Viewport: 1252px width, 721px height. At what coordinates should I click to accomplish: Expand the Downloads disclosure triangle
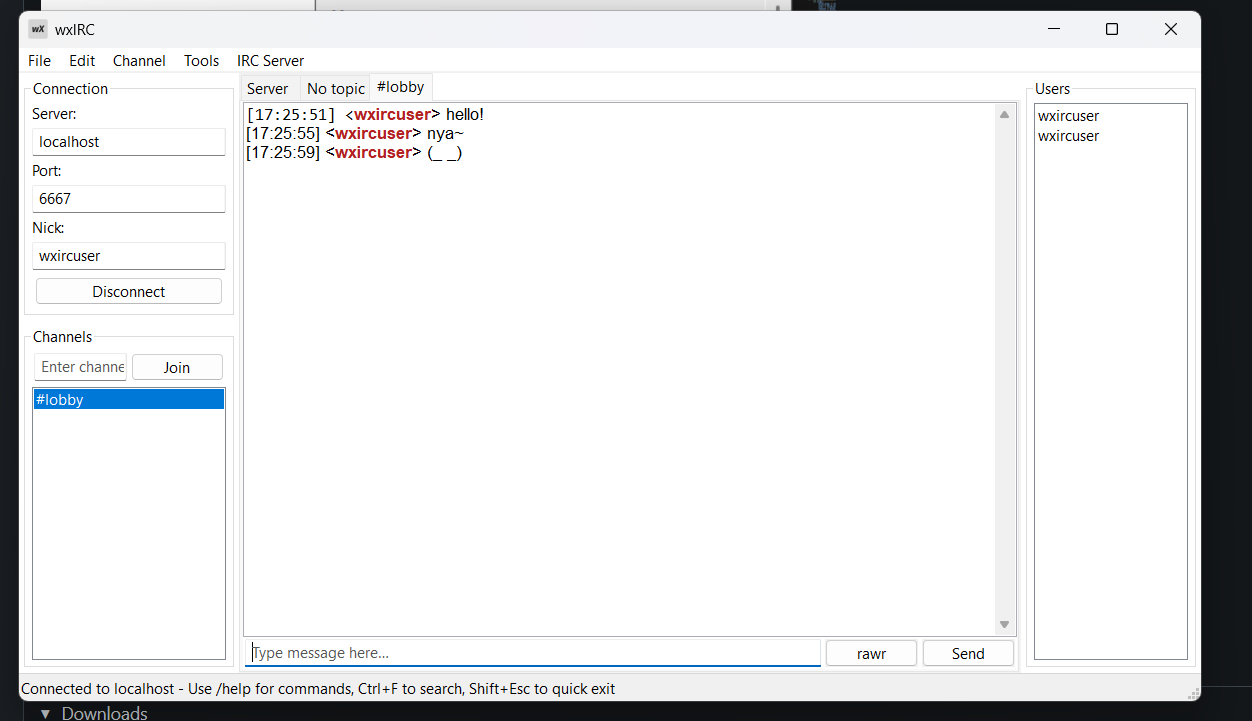pyautogui.click(x=45, y=713)
